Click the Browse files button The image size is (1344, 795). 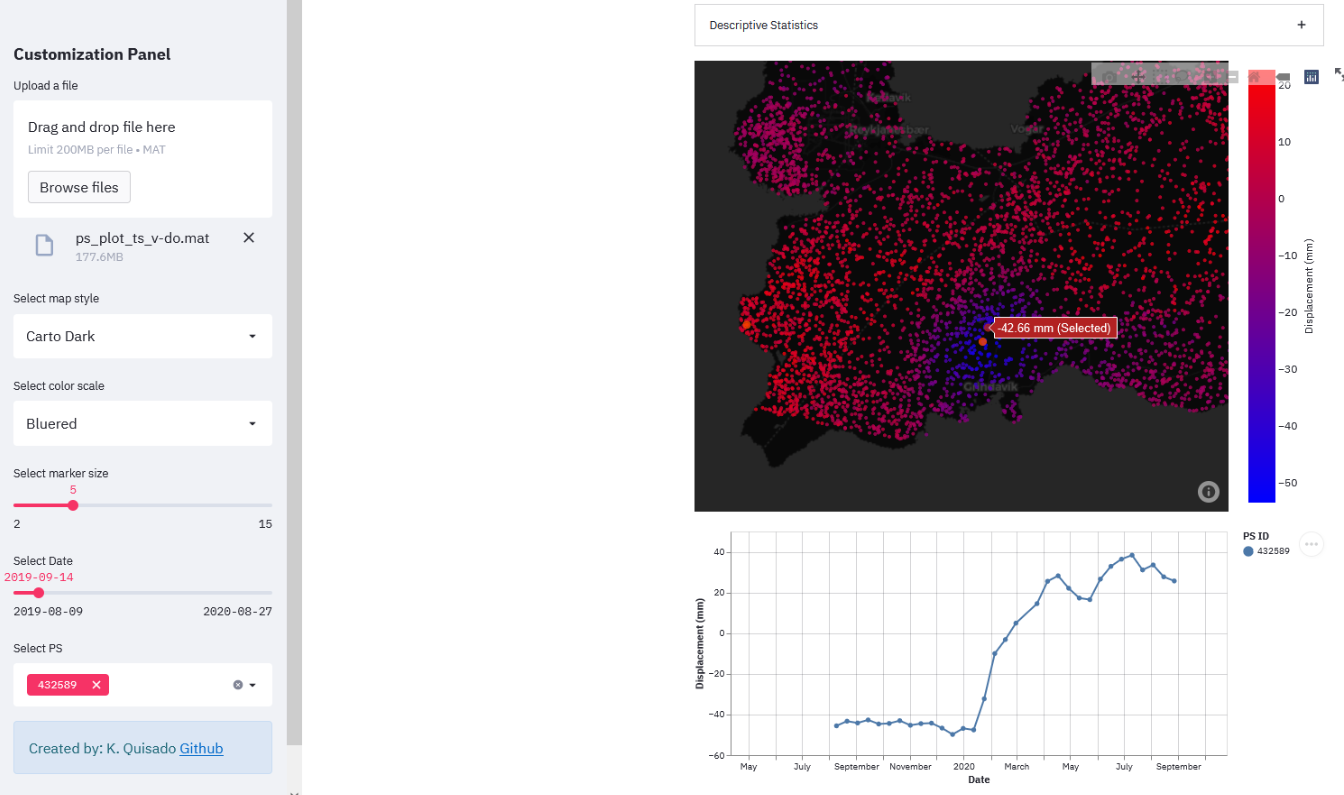tap(79, 187)
